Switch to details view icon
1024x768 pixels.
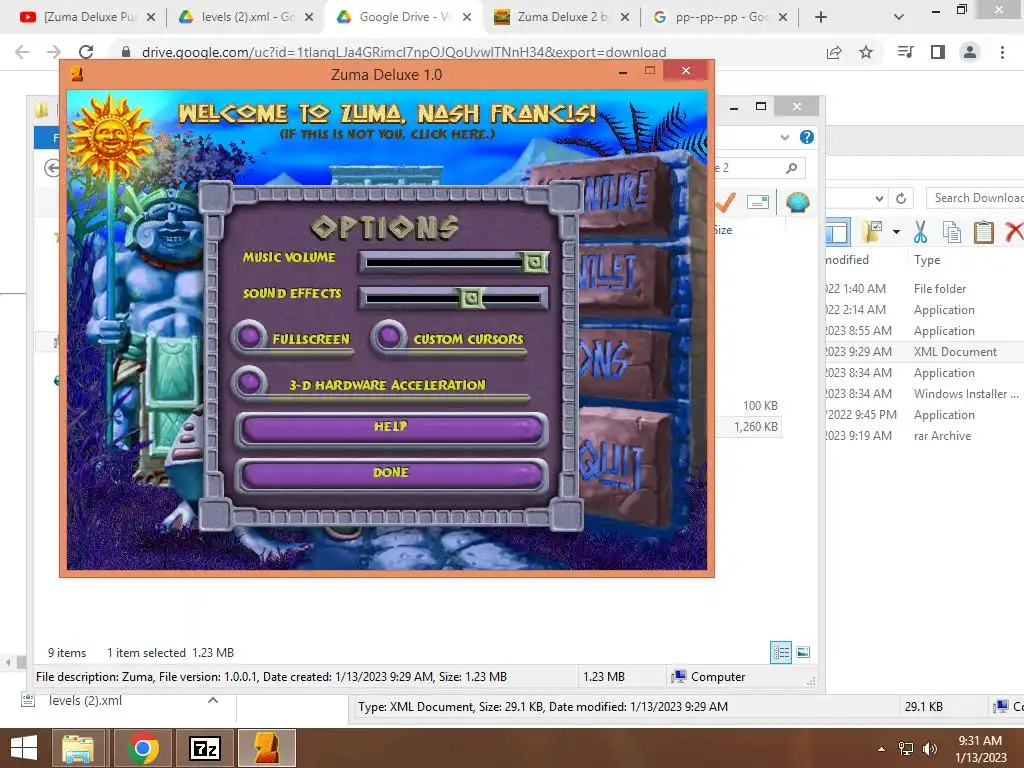tap(781, 652)
